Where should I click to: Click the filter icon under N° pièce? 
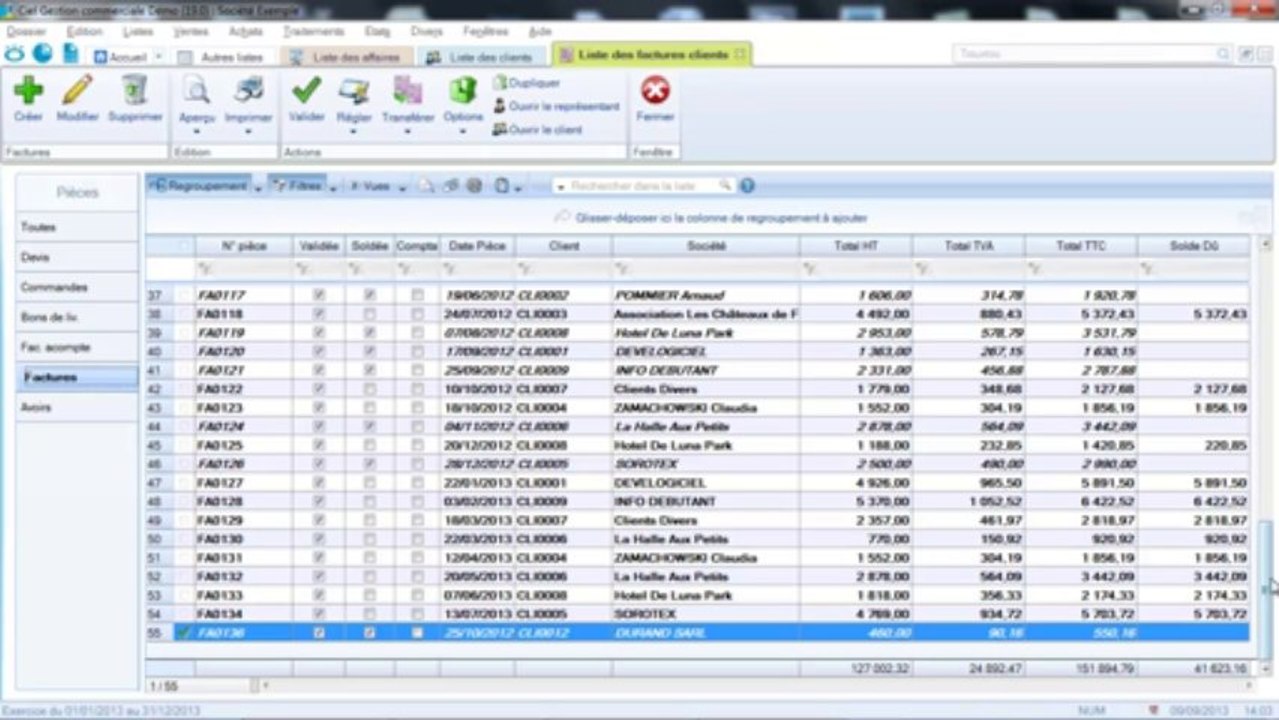tap(204, 269)
